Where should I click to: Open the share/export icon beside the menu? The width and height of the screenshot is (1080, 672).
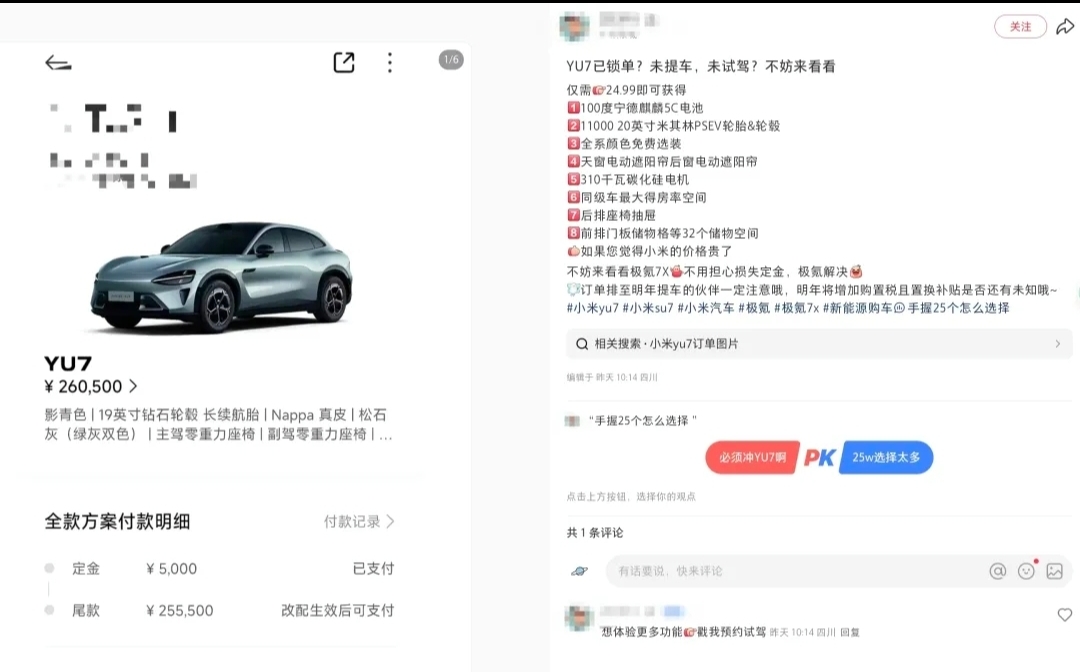click(x=344, y=63)
